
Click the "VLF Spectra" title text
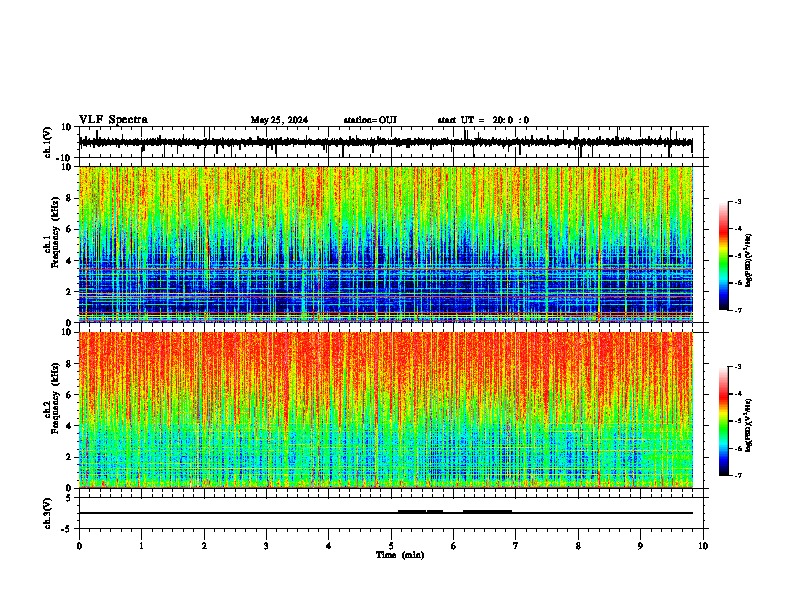[113, 120]
